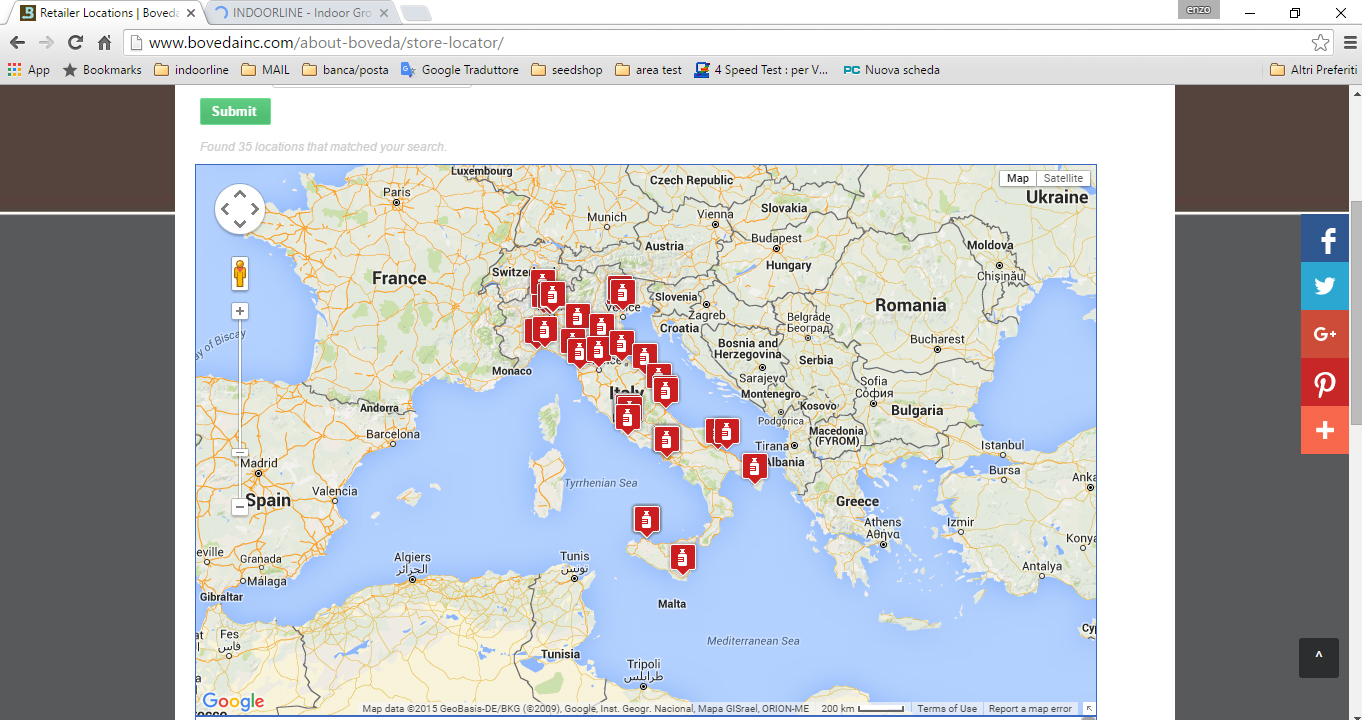Share page via Facebook icon
1362x720 pixels.
click(x=1325, y=239)
